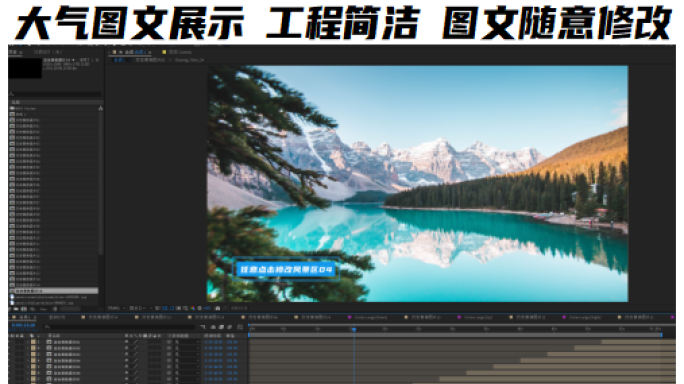Screen dimensions: 684x384
Task: Open the Project panel color depth setting
Action: [43, 309]
